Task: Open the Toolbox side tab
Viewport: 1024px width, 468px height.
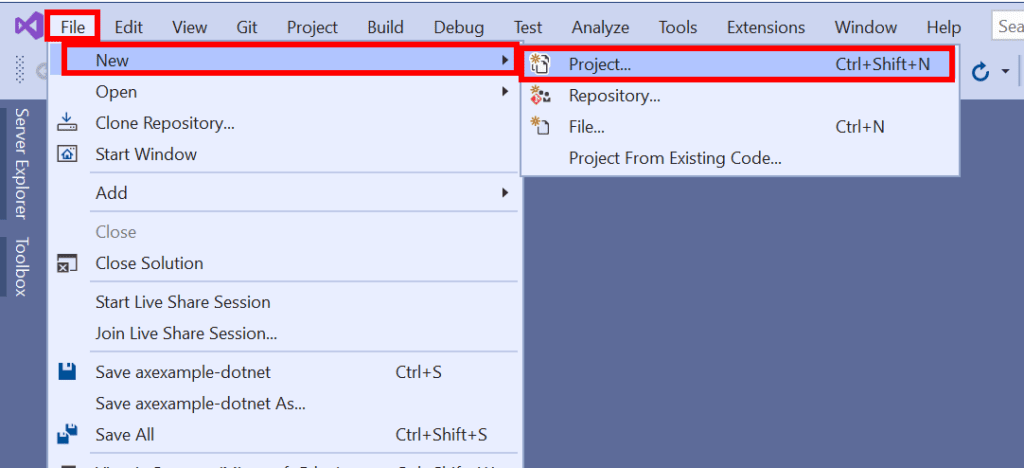Action: (x=20, y=266)
